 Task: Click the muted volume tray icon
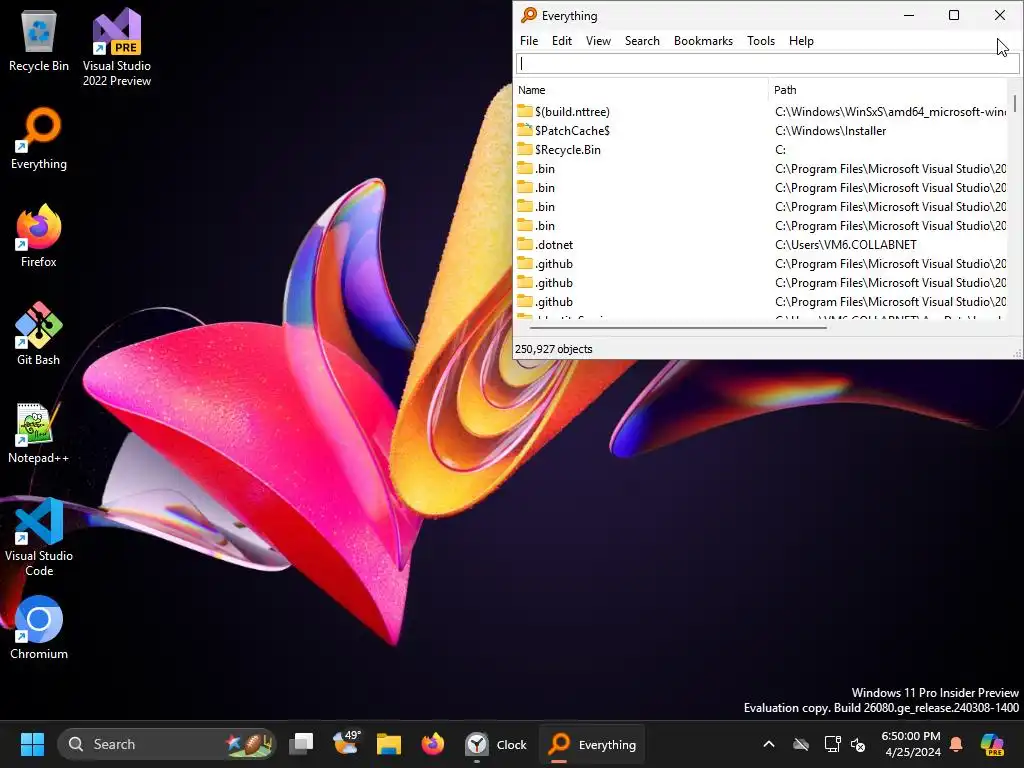[858, 744]
